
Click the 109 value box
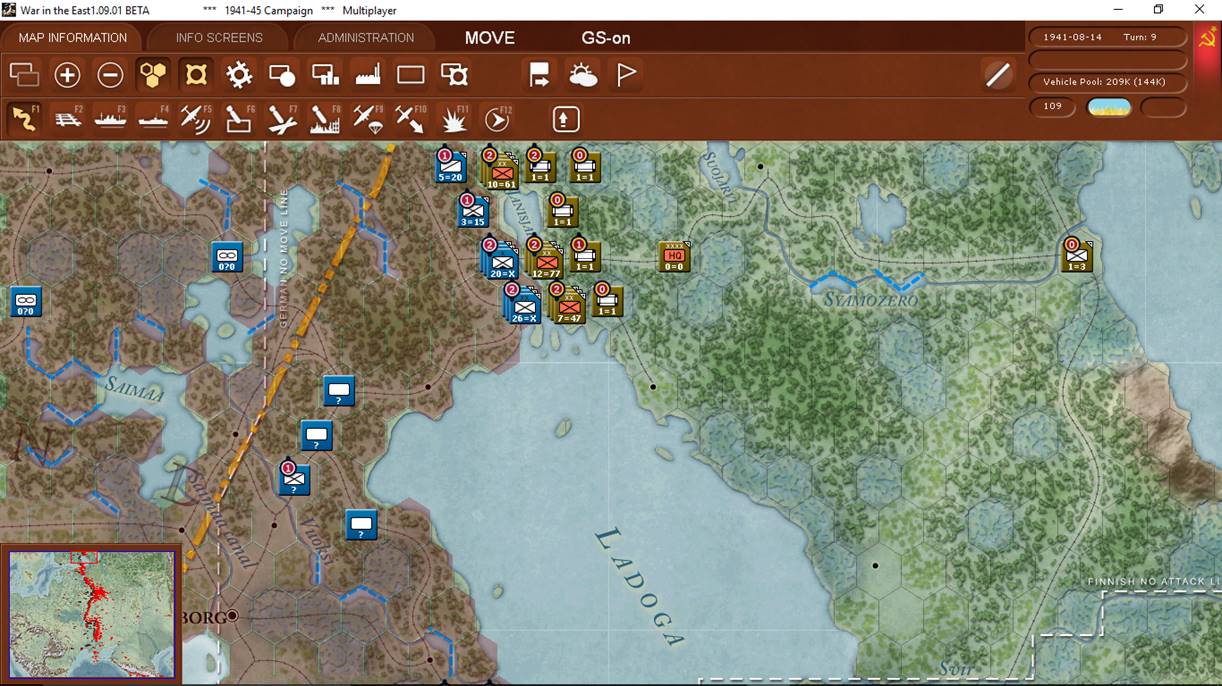coord(1053,106)
